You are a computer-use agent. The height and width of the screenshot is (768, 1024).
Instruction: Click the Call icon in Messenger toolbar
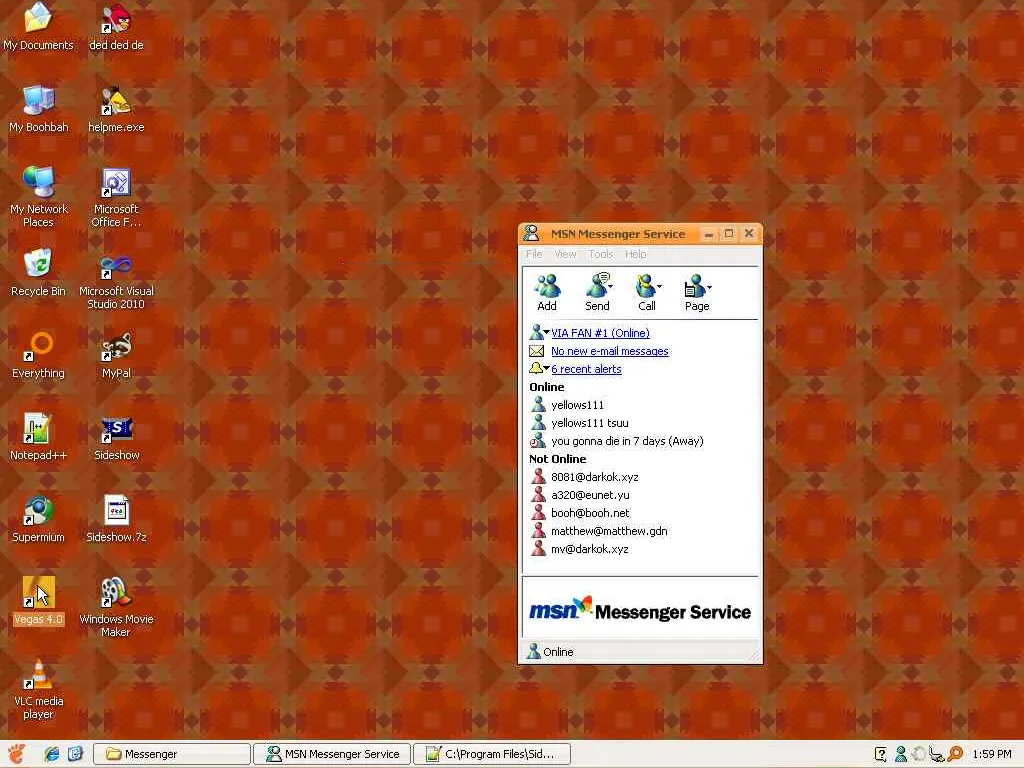tap(645, 292)
